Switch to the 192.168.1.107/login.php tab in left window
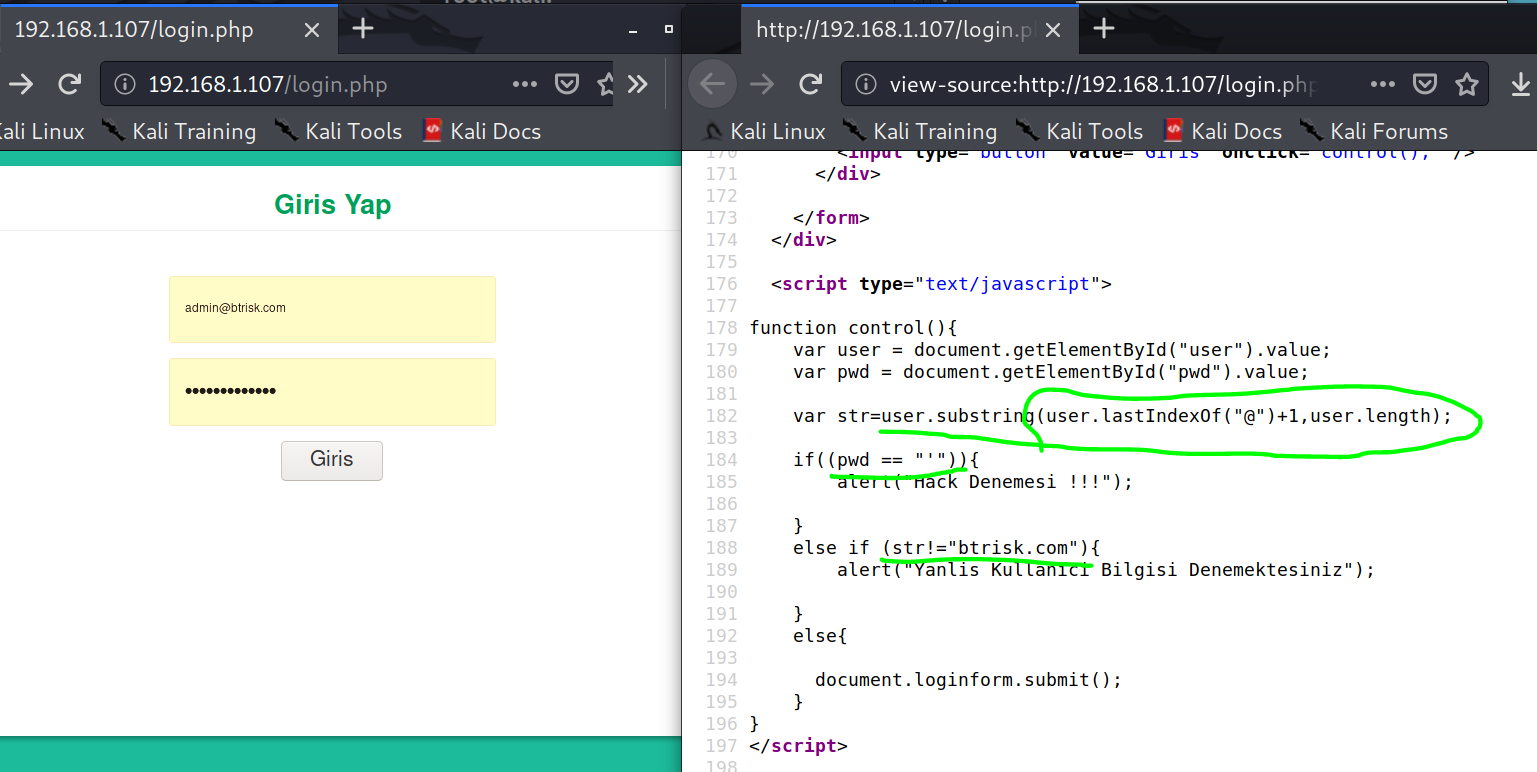 (x=135, y=30)
